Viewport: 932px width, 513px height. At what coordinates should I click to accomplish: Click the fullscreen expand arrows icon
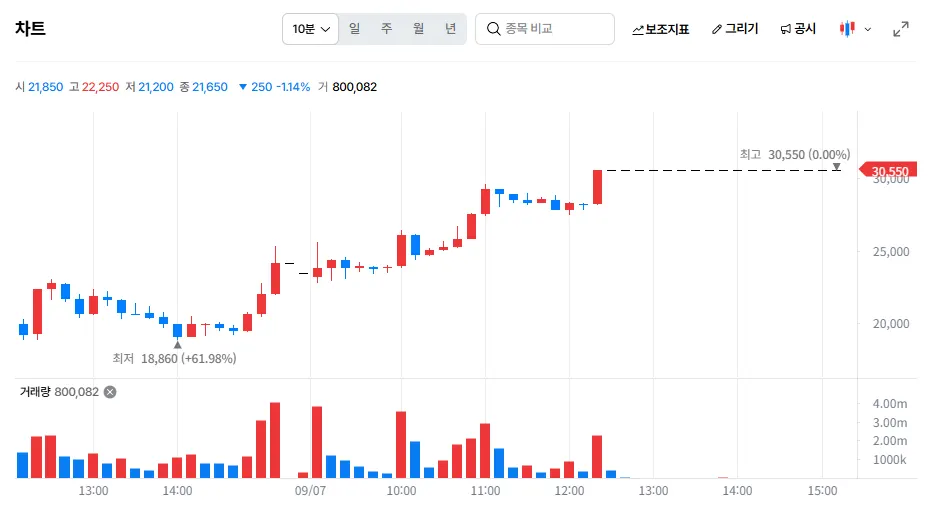pyautogui.click(x=901, y=29)
